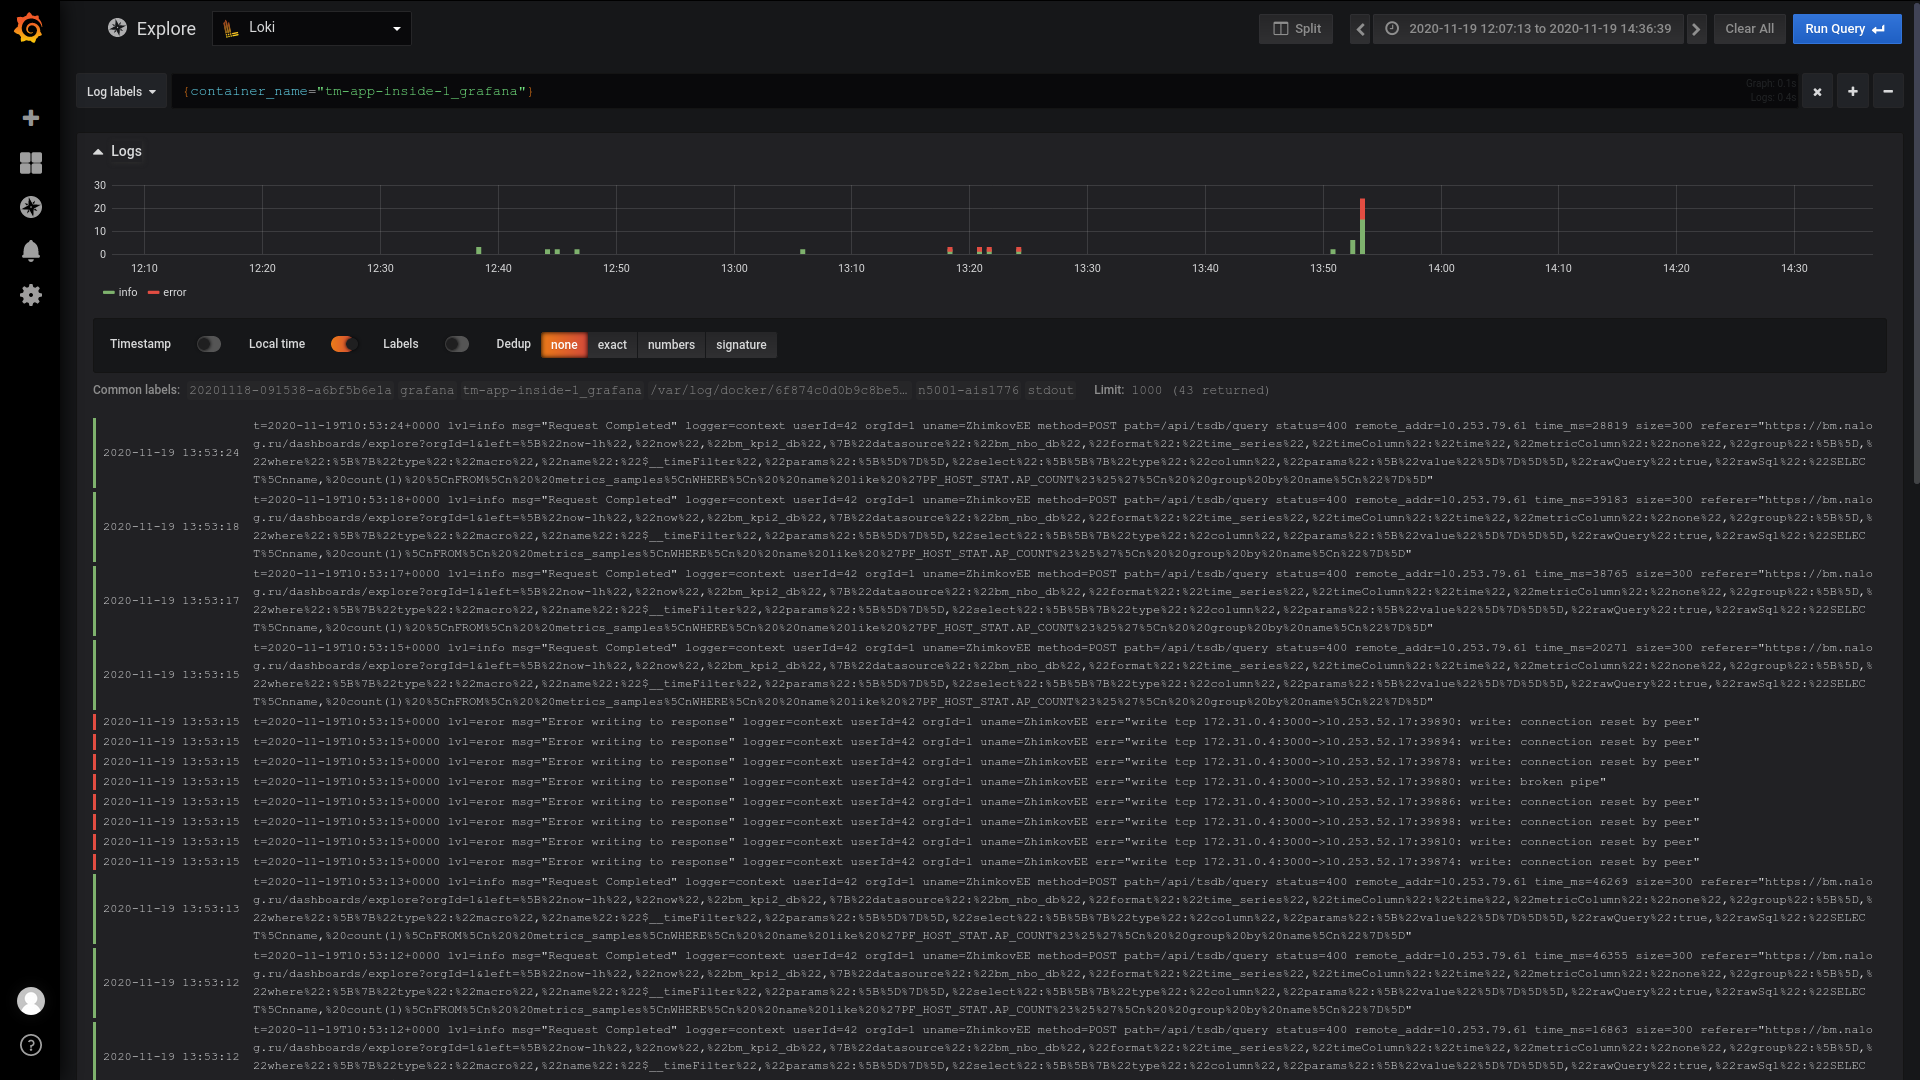Screen dimensions: 1920x1080
Task: Open the Log labels dropdown
Action: pyautogui.click(x=121, y=91)
